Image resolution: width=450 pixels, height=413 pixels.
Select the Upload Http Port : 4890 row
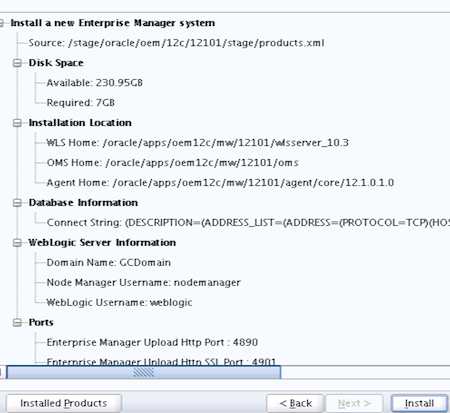[152, 342]
